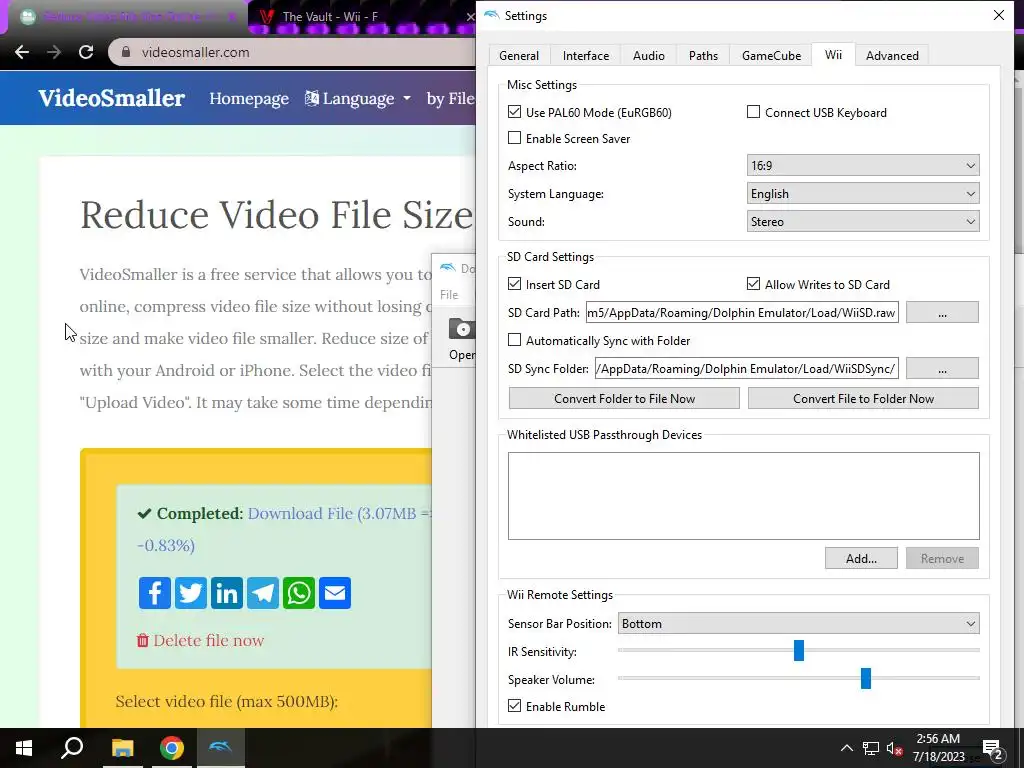Close the Settings dialog
This screenshot has width=1024, height=768.
[999, 15]
